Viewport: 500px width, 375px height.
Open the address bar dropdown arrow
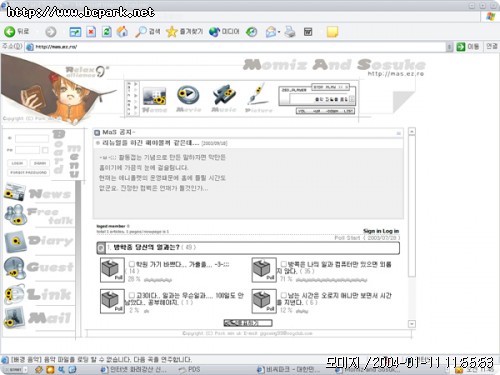(x=449, y=47)
